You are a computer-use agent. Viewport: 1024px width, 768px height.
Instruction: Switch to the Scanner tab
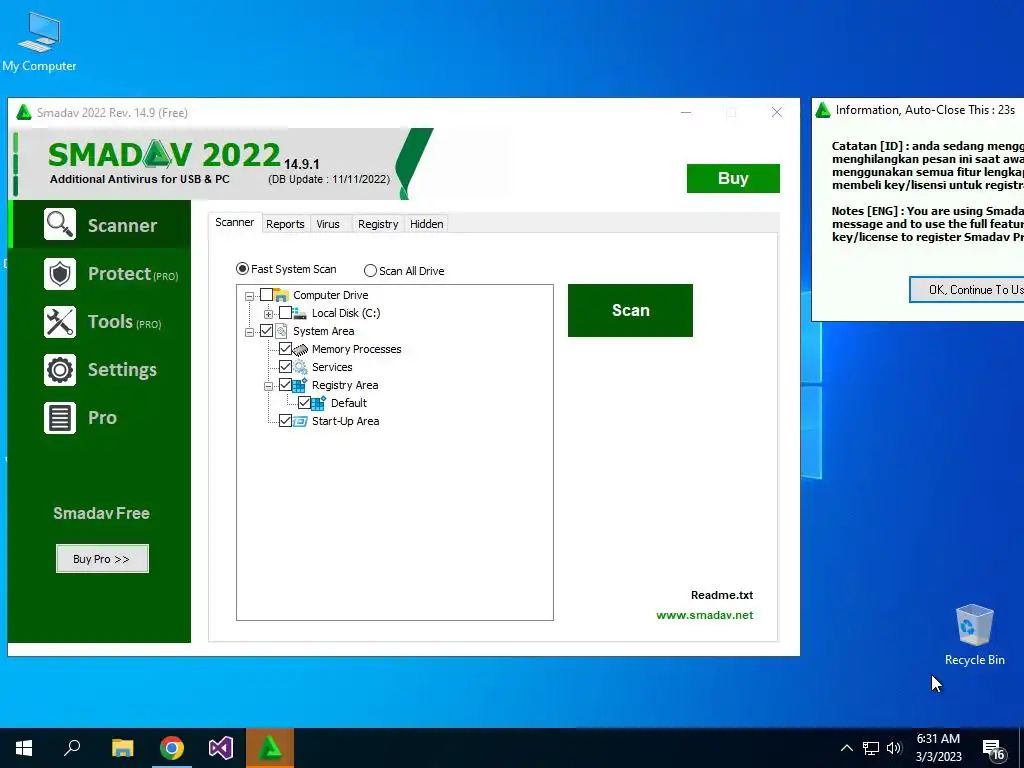point(234,222)
